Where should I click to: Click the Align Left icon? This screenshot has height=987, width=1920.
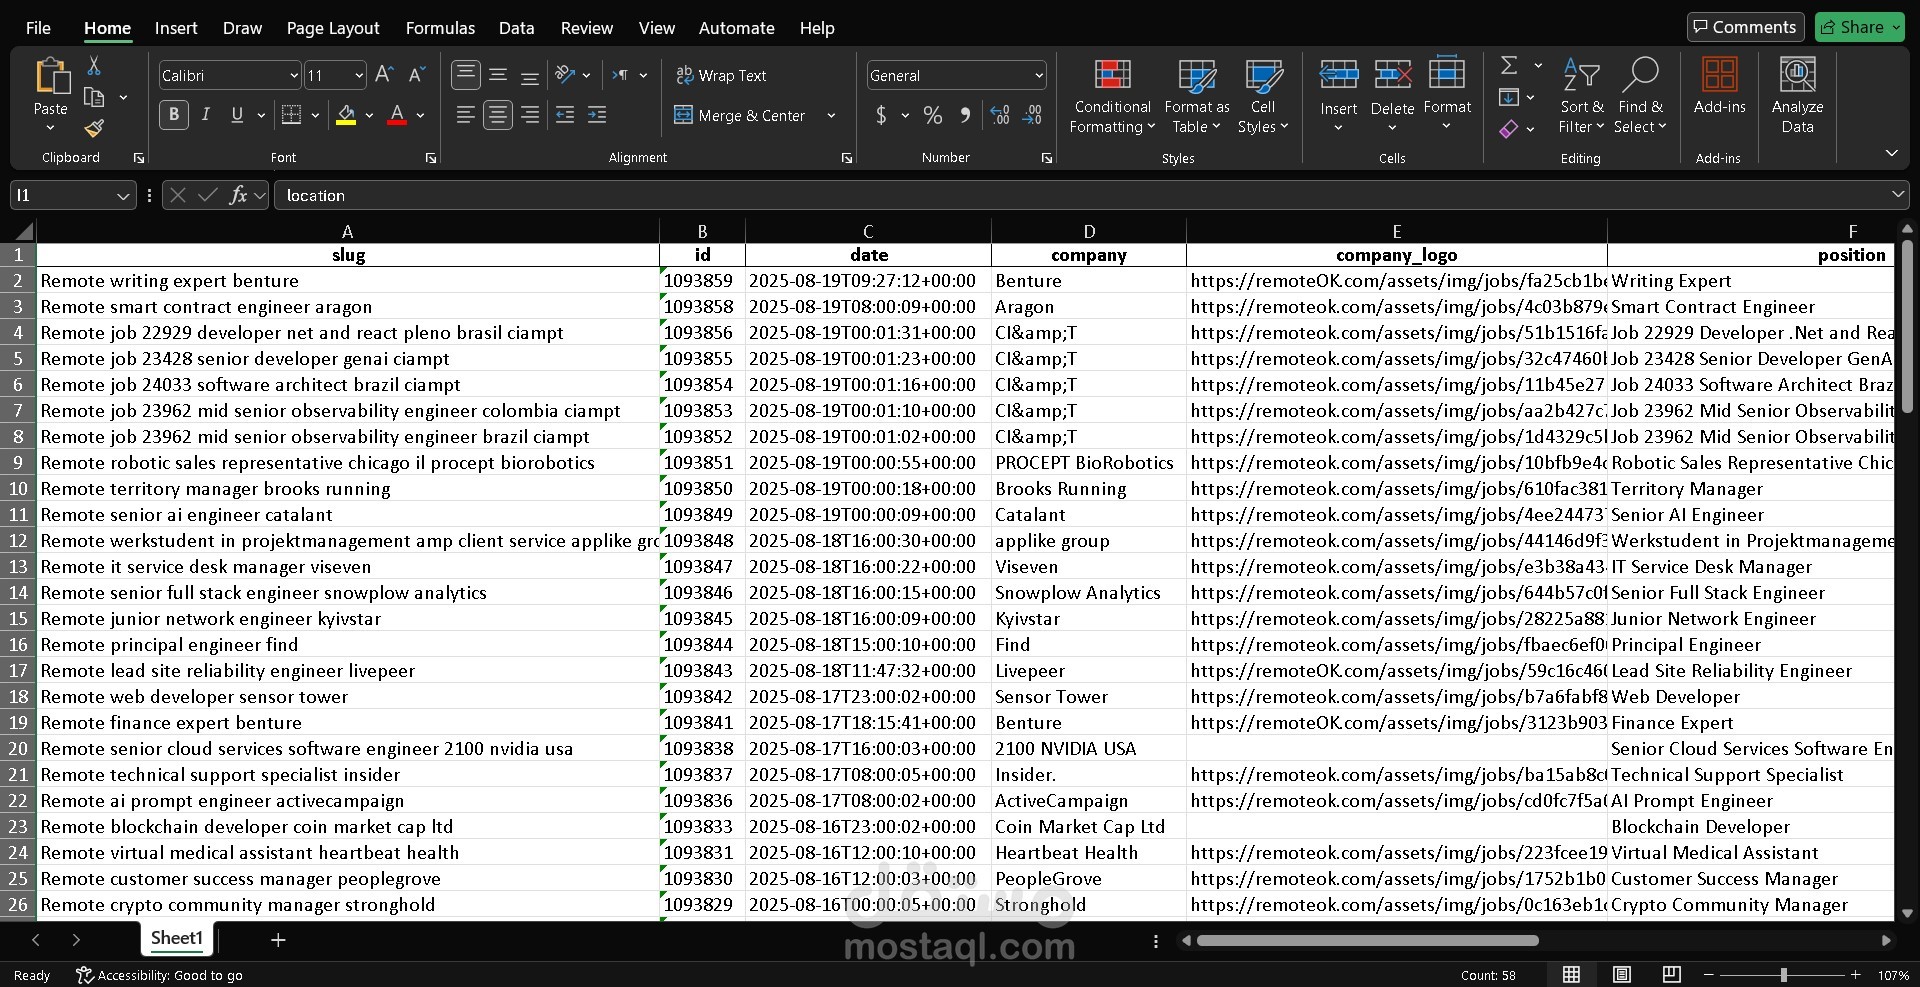click(466, 115)
